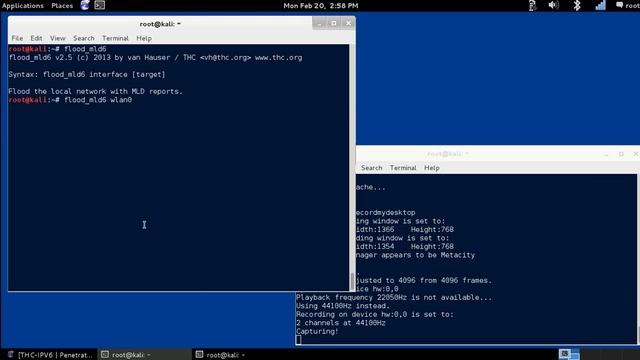Click 'Recording on device hw:0,0' line

(375, 314)
